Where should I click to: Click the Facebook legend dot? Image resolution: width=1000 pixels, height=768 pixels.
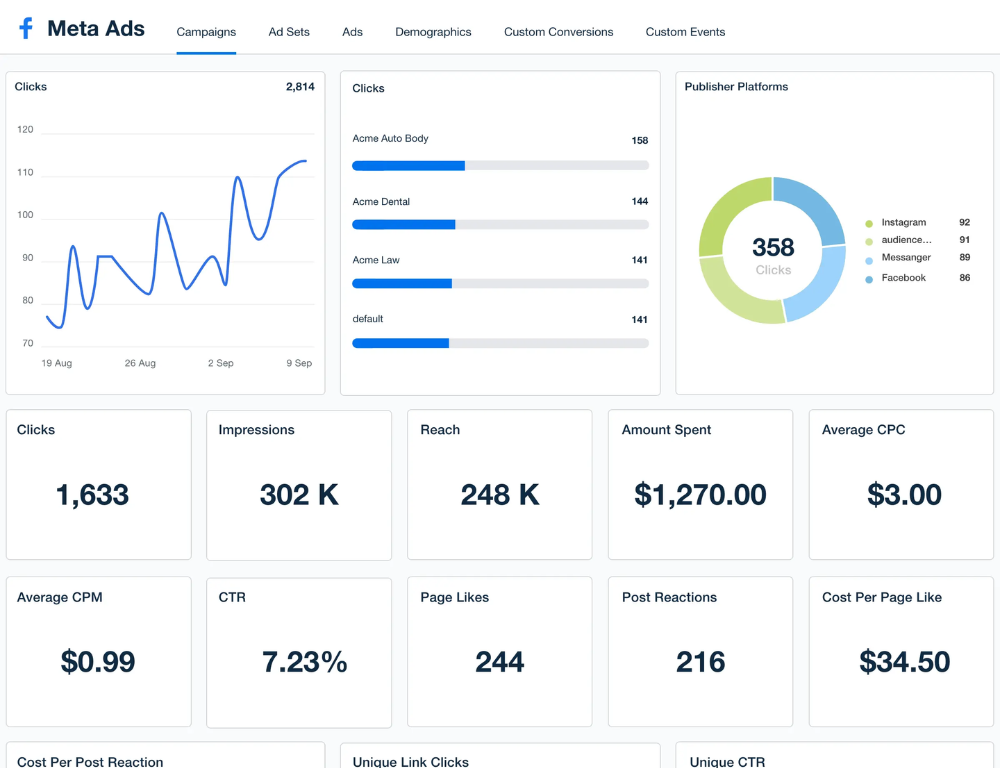tap(869, 279)
